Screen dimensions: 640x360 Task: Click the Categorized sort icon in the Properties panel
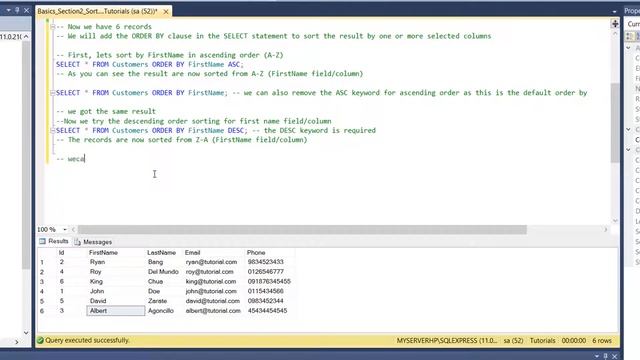tap(630, 36)
